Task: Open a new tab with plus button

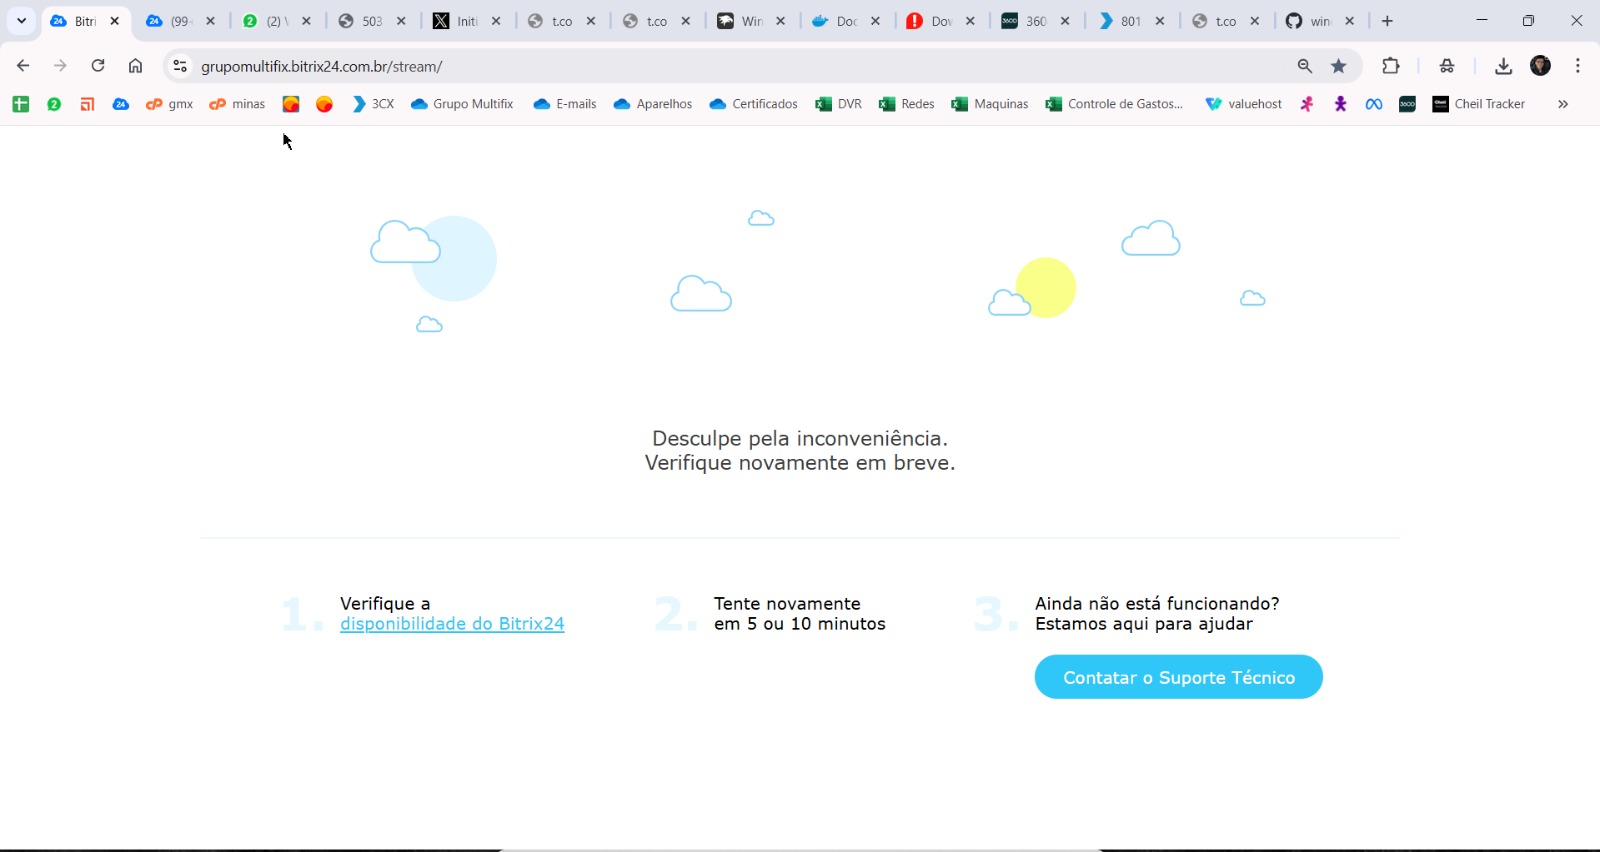Action: coord(1387,21)
